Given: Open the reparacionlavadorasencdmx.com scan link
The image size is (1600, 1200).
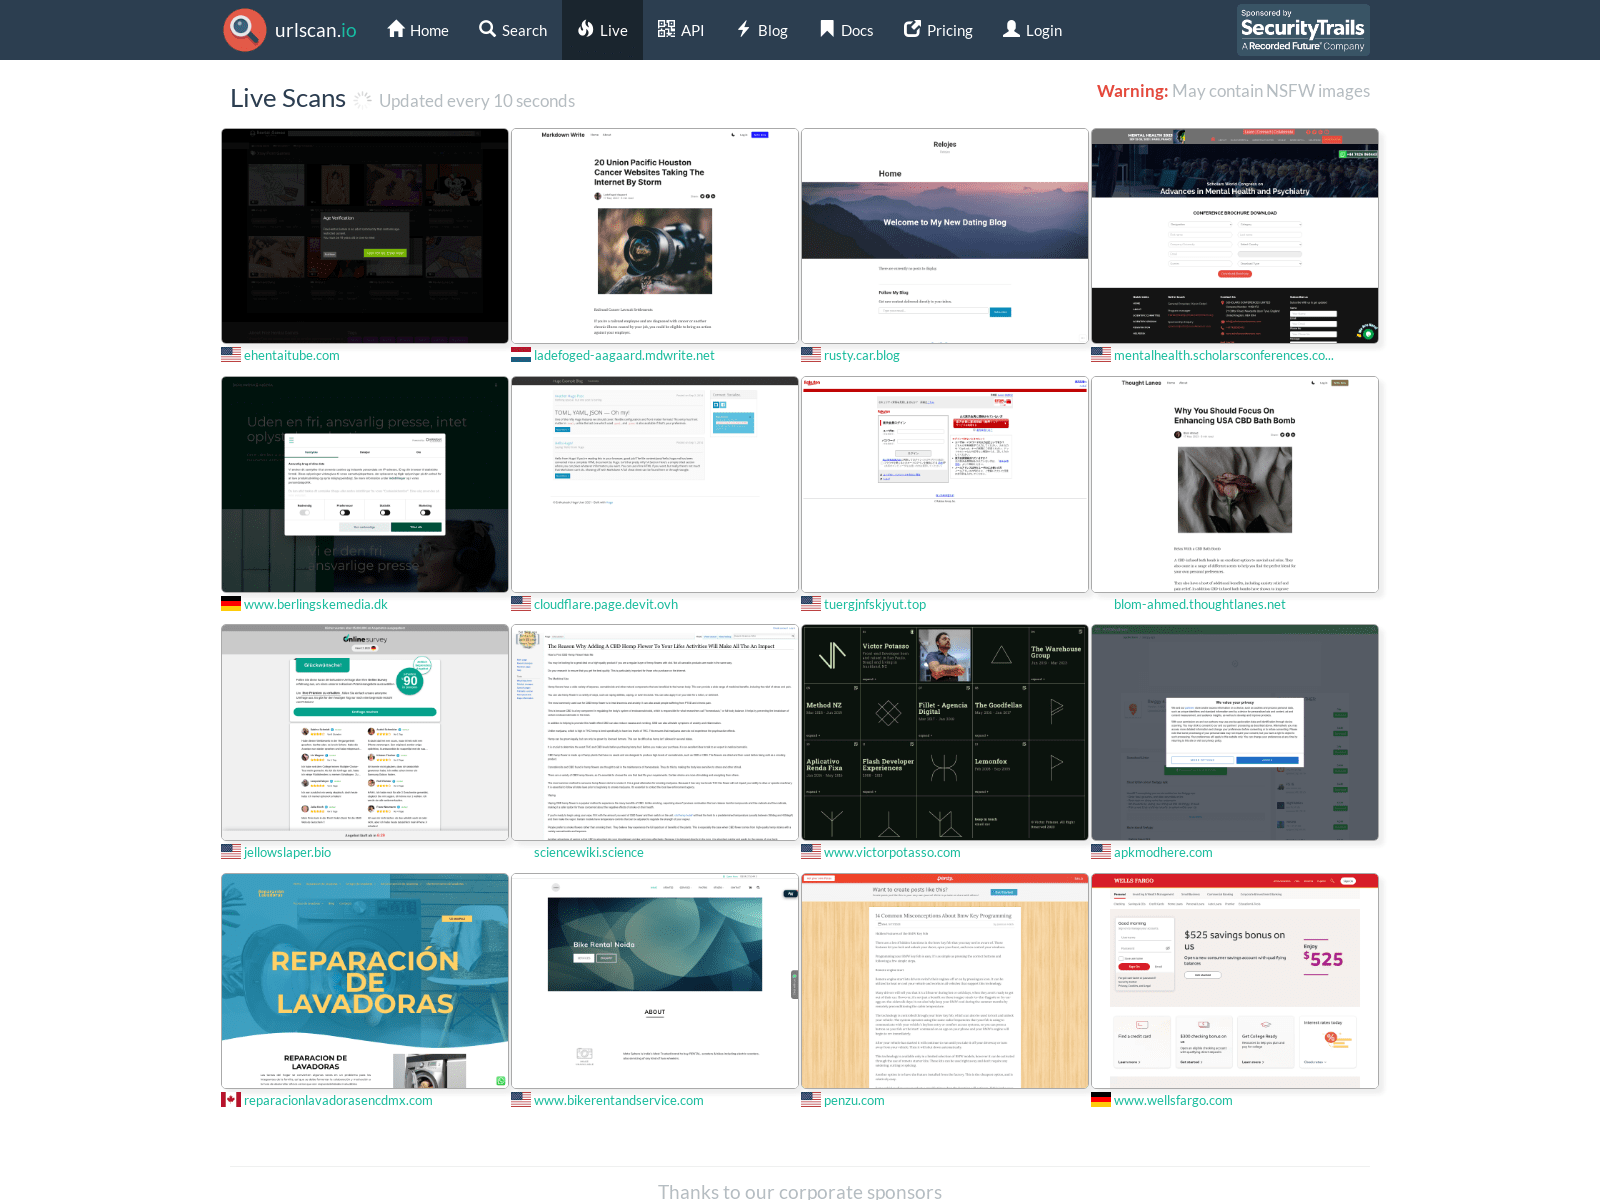Looking at the screenshot, I should coord(338,1100).
